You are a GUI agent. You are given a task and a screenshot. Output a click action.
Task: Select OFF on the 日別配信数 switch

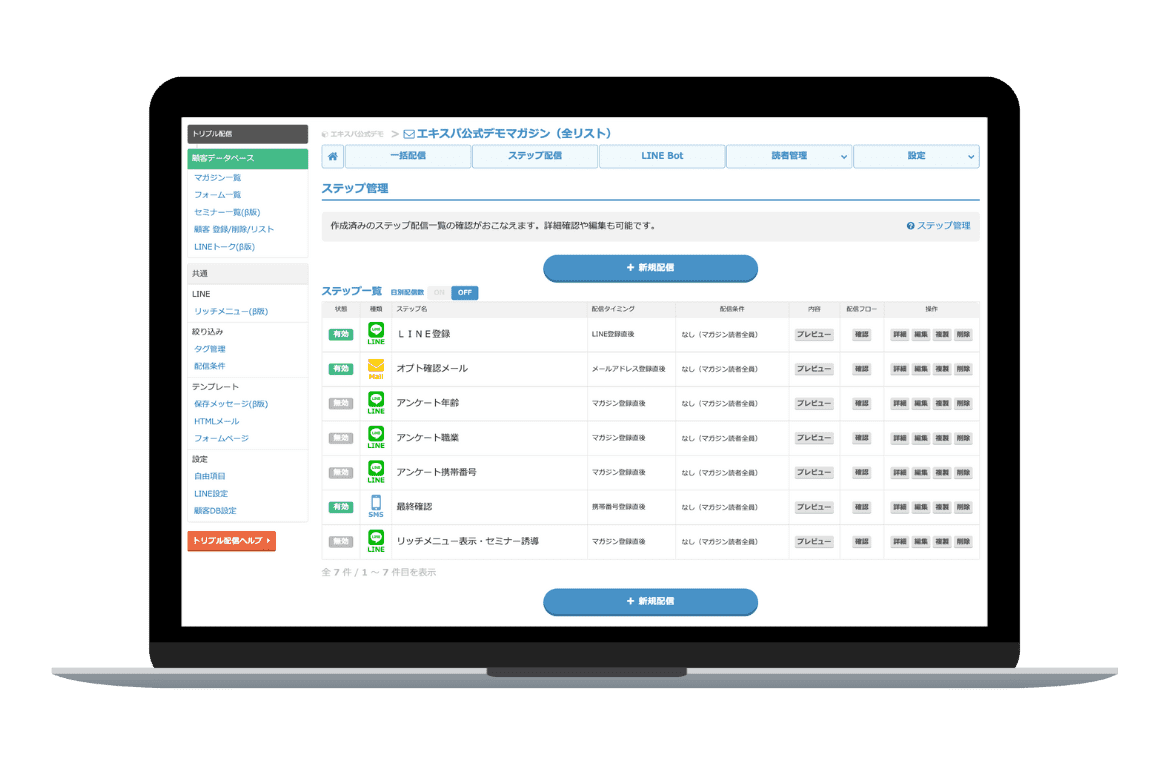[x=465, y=293]
